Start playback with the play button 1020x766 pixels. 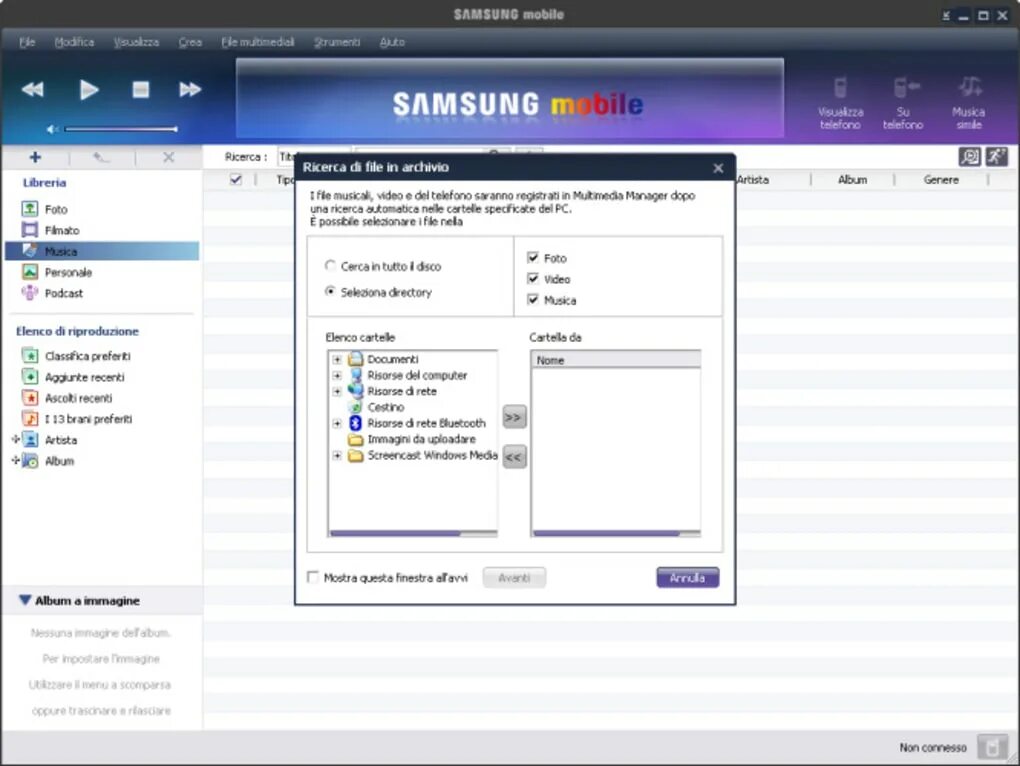88,89
